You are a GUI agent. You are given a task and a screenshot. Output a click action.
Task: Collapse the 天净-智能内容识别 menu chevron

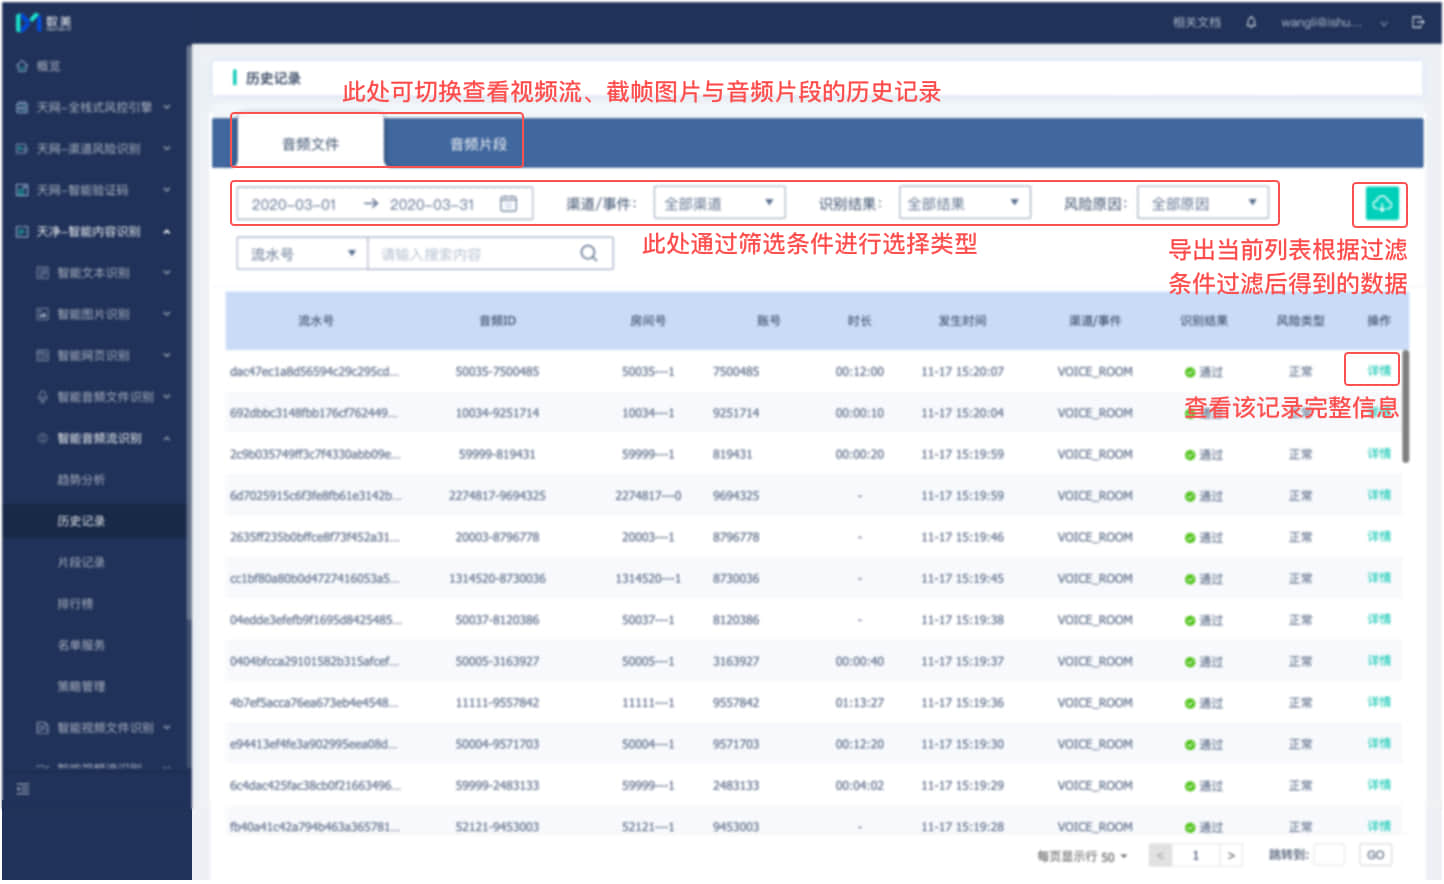(x=167, y=232)
